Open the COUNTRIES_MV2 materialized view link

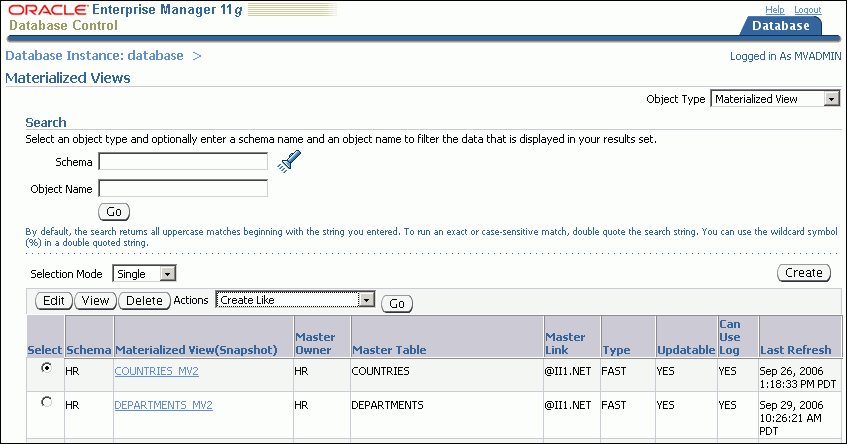pyautogui.click(x=157, y=371)
